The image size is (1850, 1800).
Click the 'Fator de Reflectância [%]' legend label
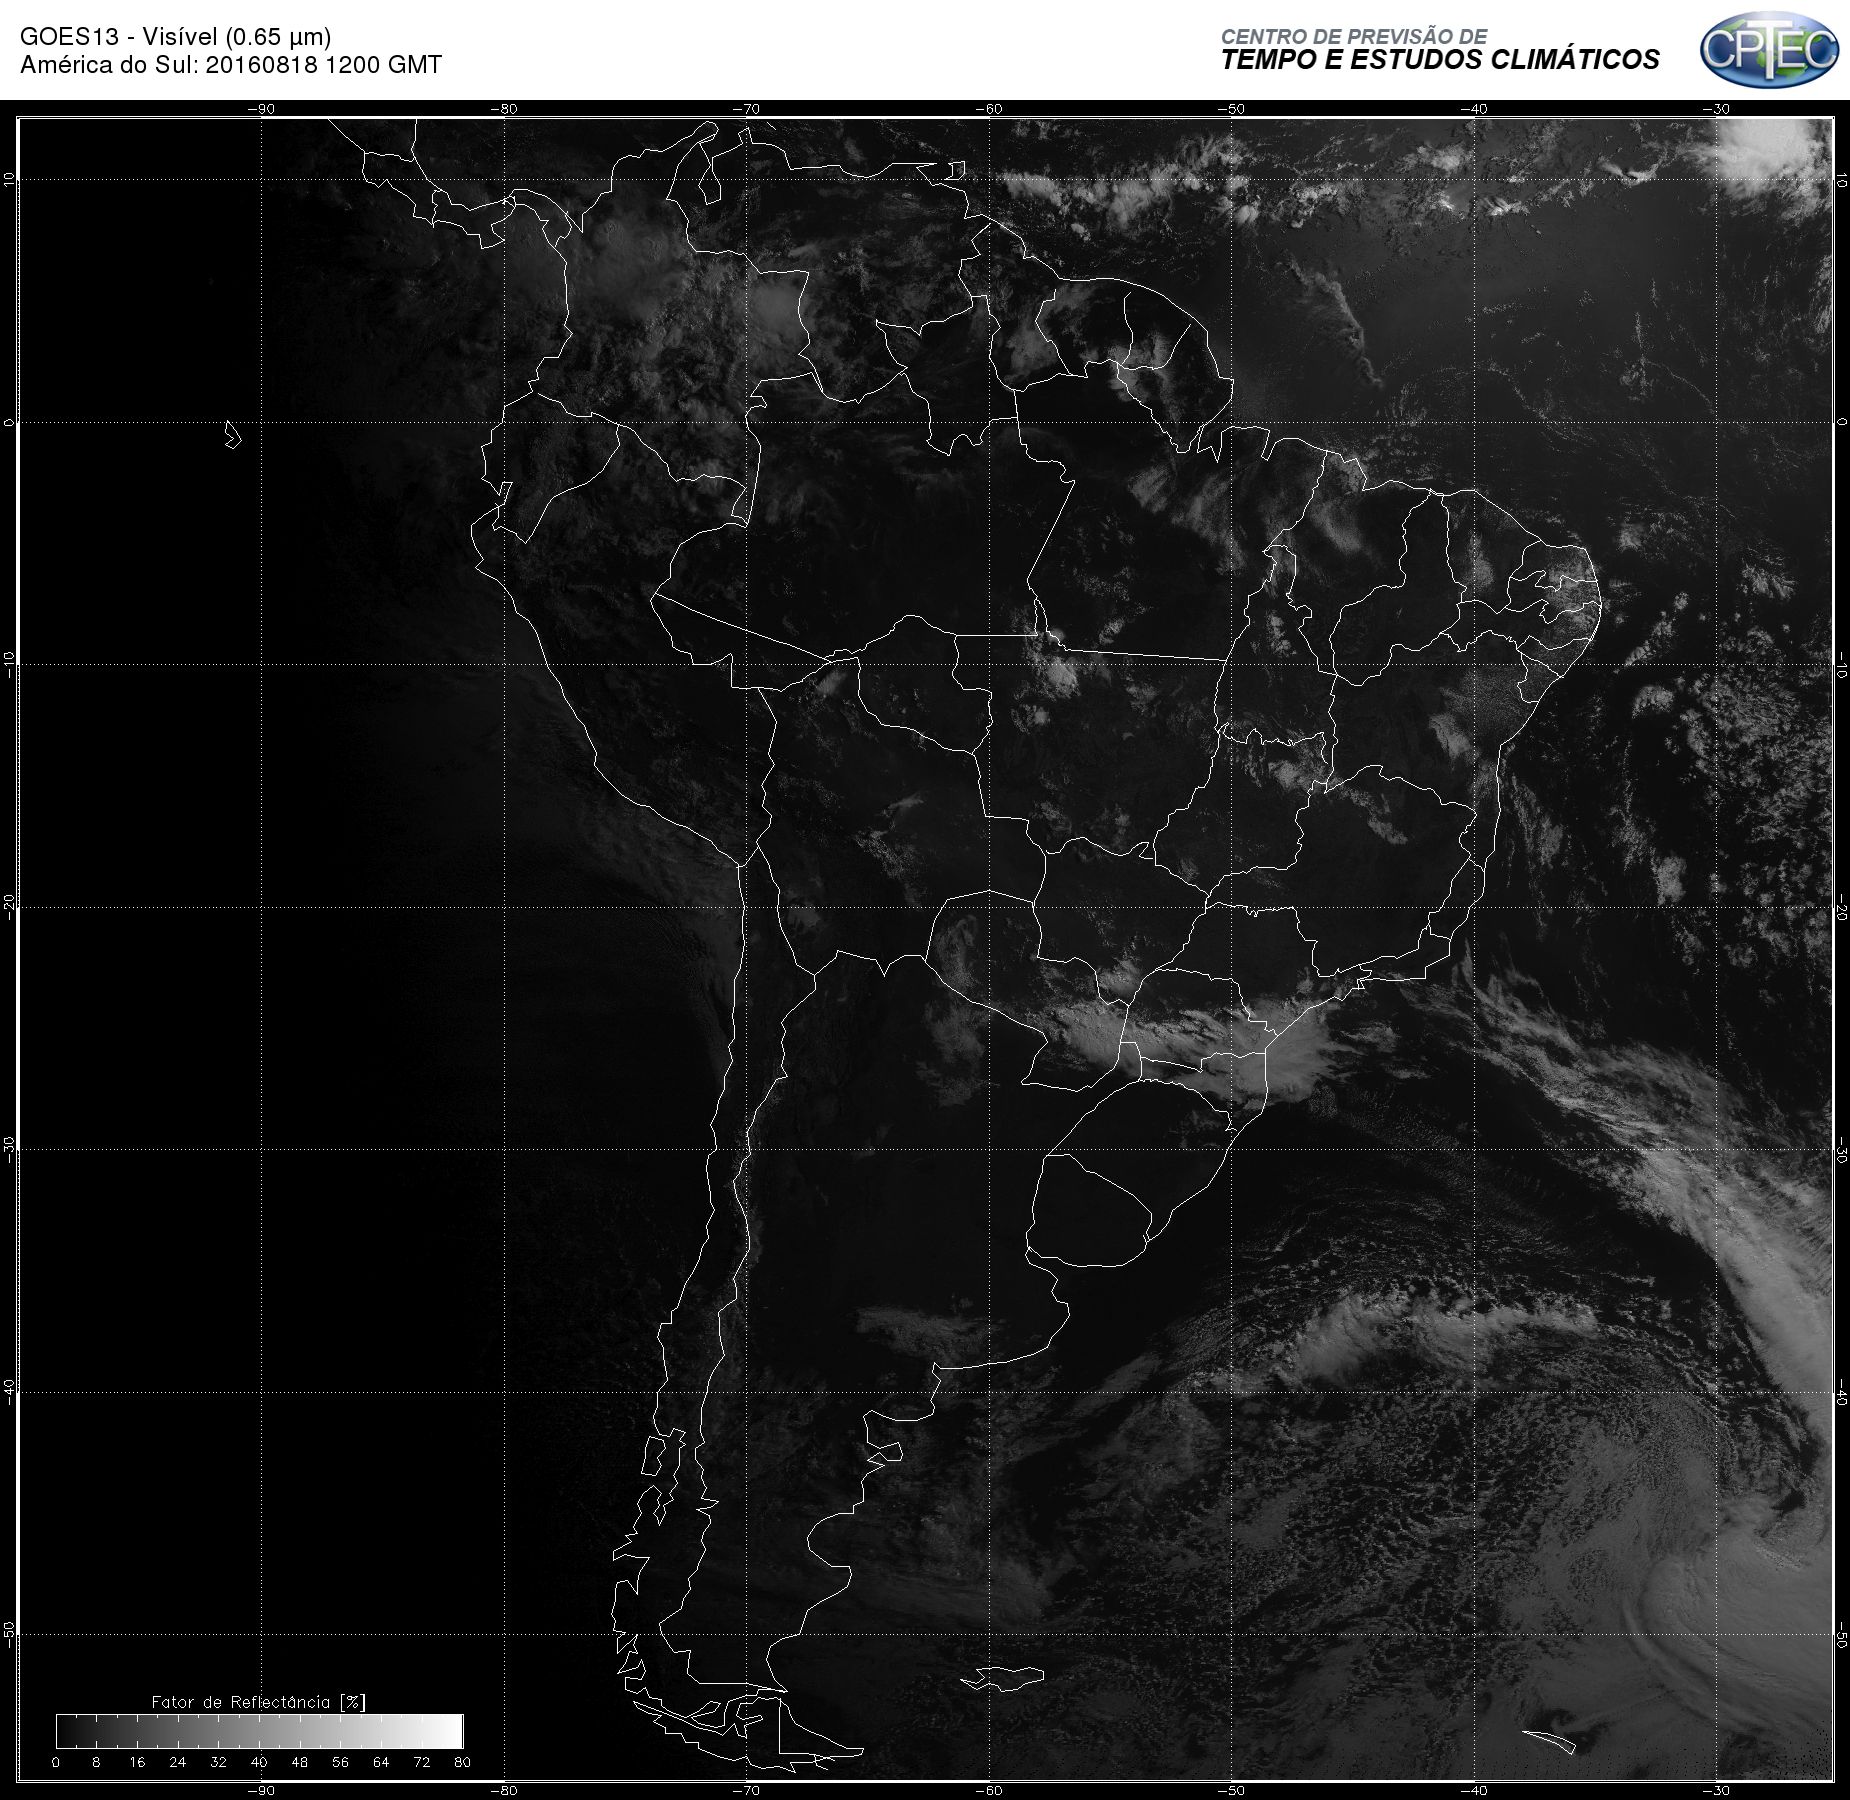[x=259, y=1702]
